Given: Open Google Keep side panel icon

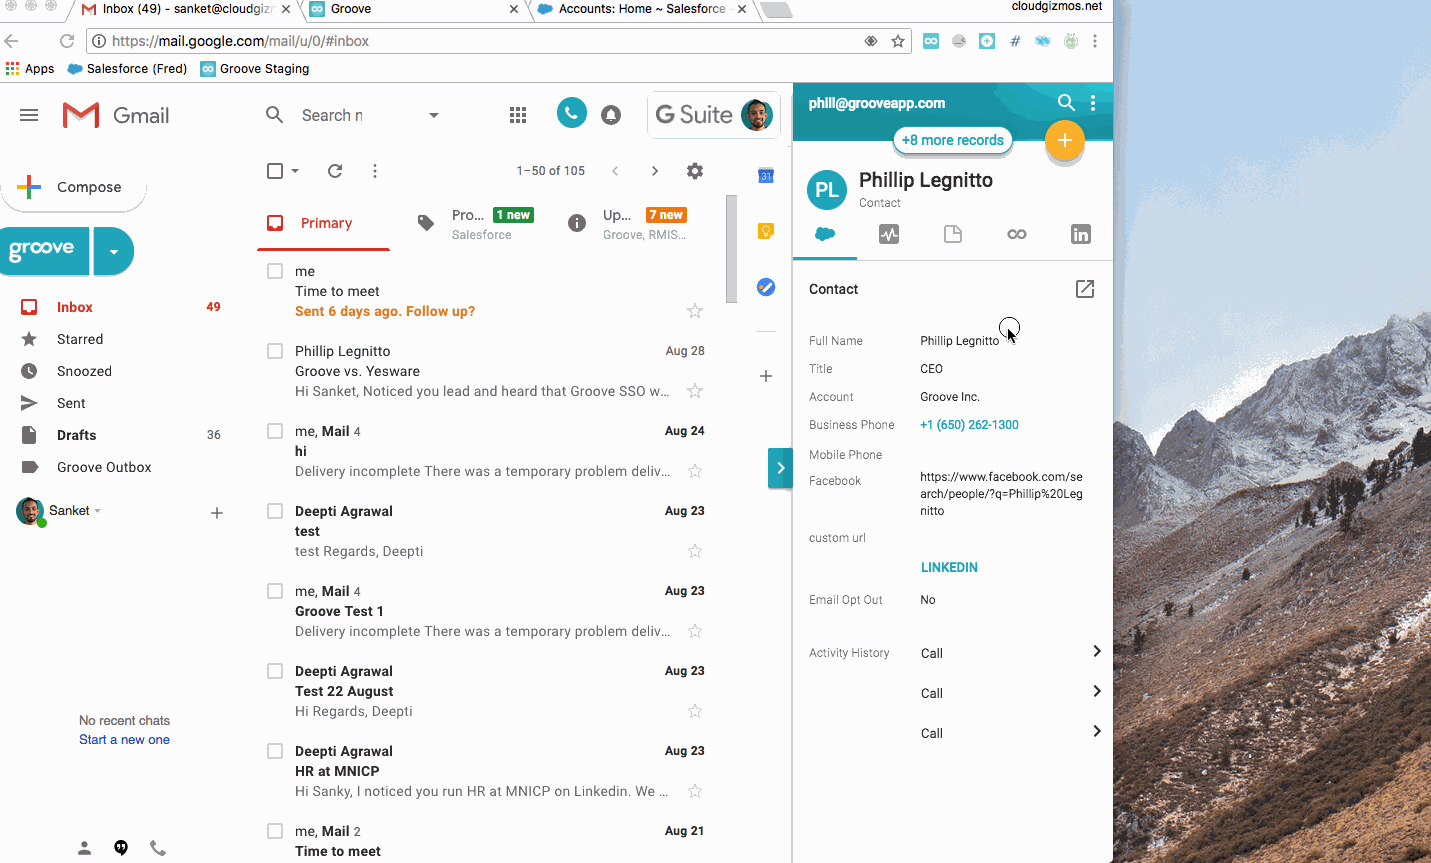Looking at the screenshot, I should tap(766, 232).
